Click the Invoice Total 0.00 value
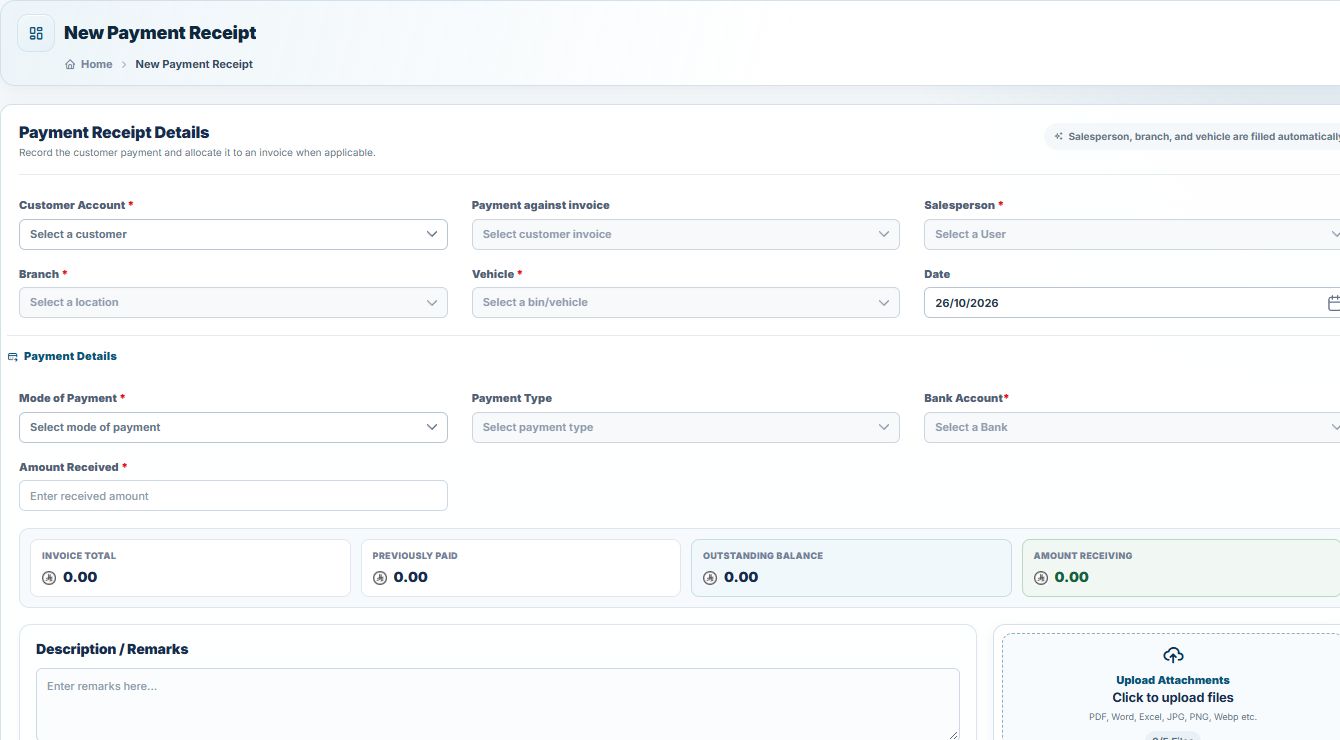This screenshot has height=740, width=1340. (x=80, y=577)
